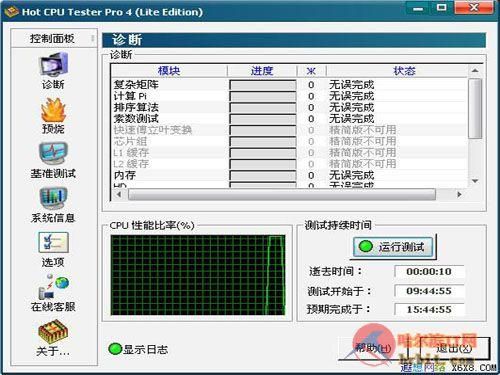Click 精简版不可用 status of 芯片组
Screen dimensions: 500x375
[x=363, y=141]
